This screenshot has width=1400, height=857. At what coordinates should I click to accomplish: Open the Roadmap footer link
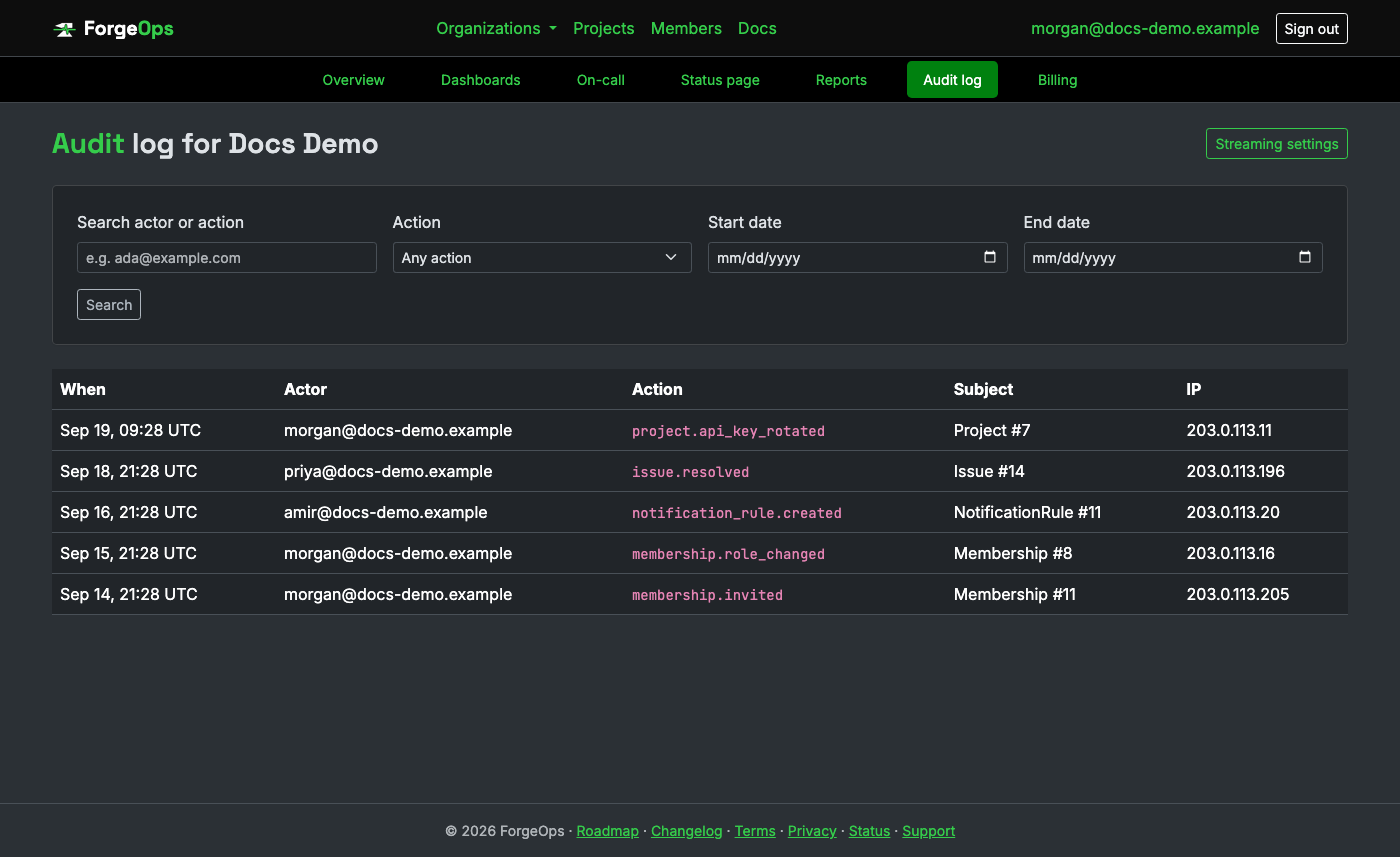coord(607,831)
